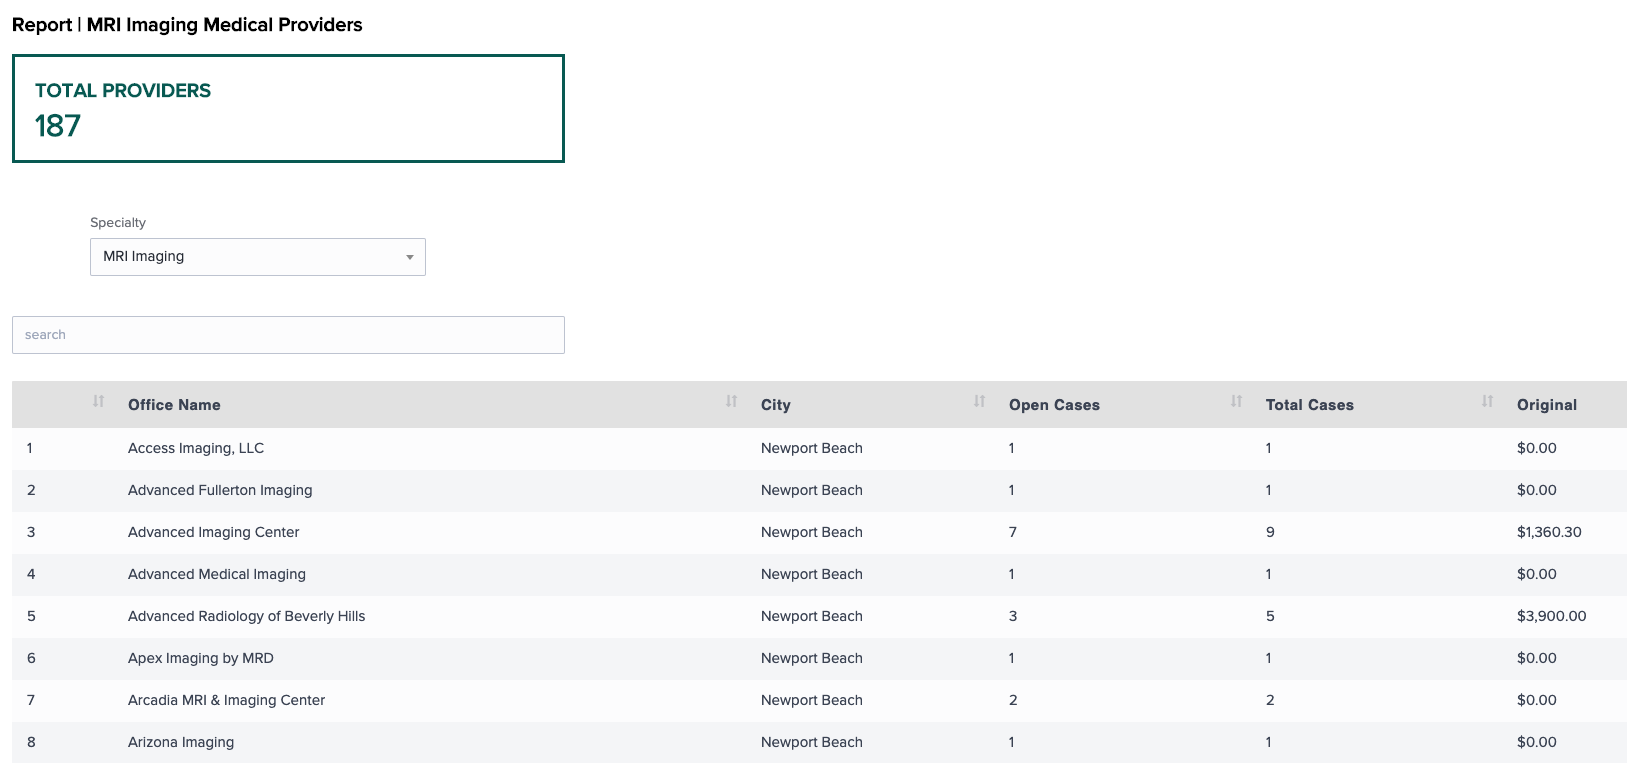Click the Open Cases column header label
This screenshot has height=763, width=1627.
[1054, 405]
